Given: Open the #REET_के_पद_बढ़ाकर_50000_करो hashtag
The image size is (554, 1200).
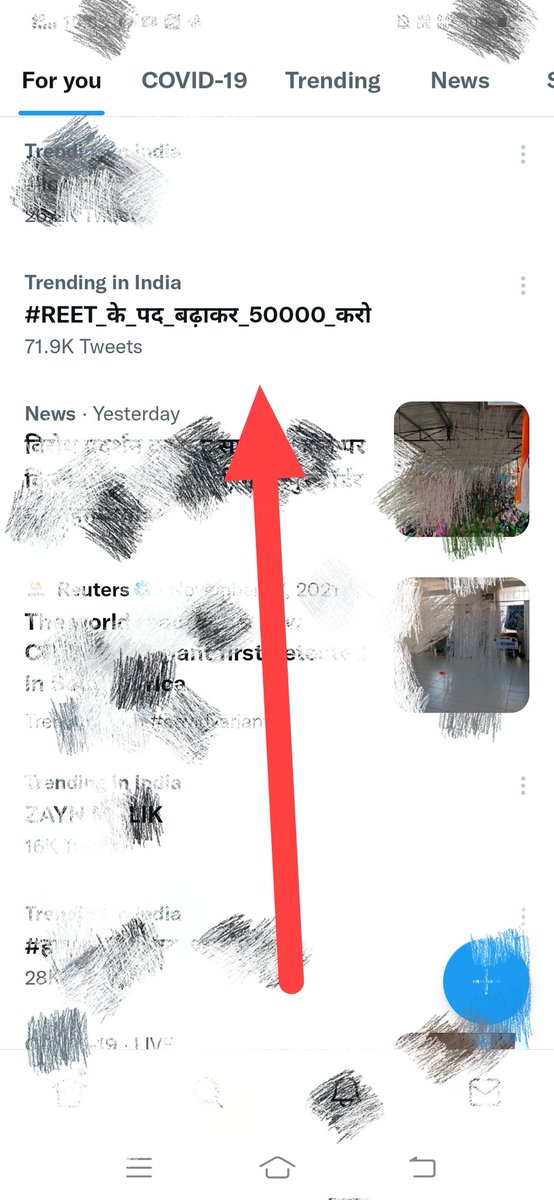Looking at the screenshot, I should [198, 315].
